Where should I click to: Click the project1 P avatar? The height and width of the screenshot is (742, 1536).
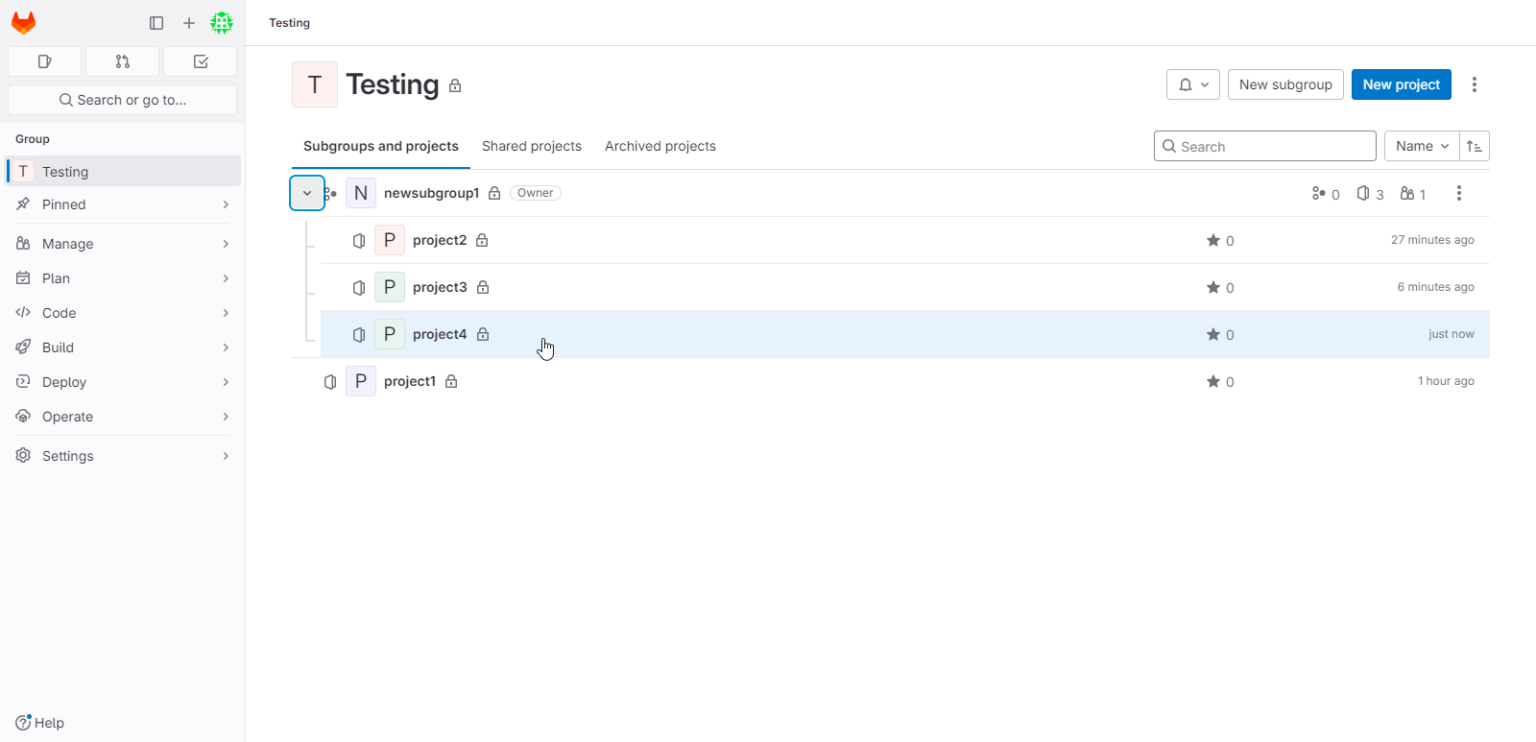pyautogui.click(x=361, y=381)
